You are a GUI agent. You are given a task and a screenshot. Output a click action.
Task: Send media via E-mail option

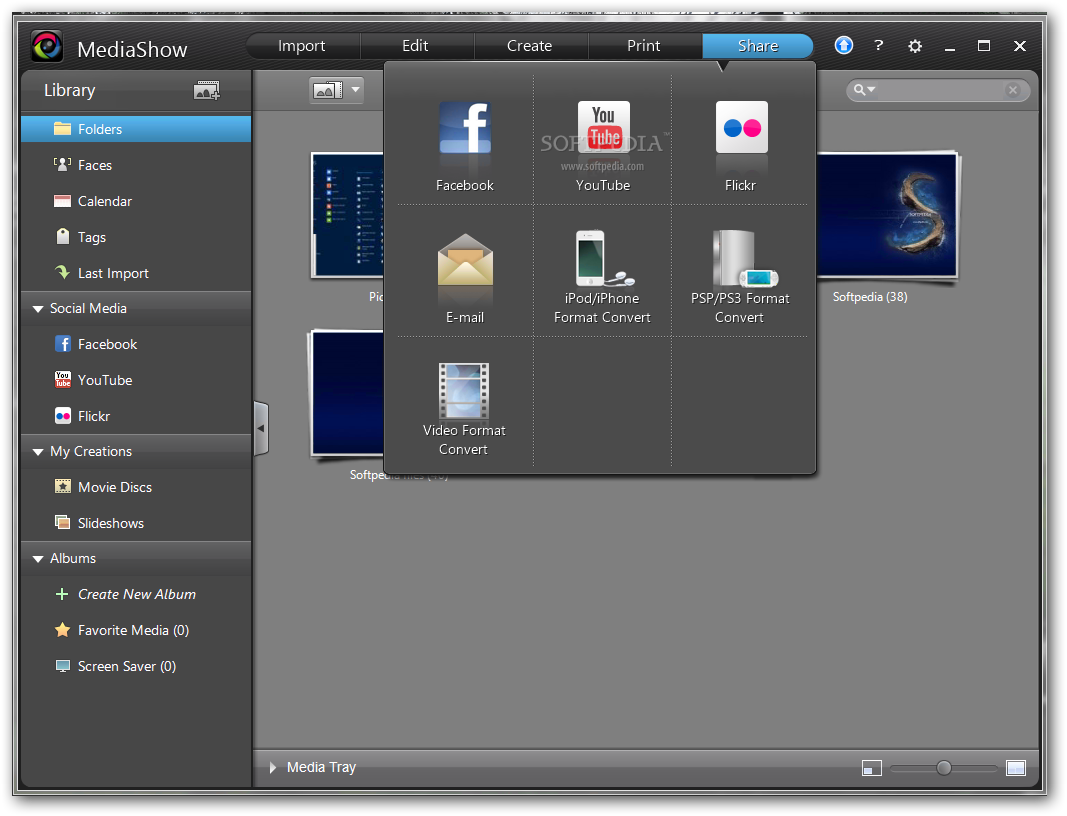[465, 279]
